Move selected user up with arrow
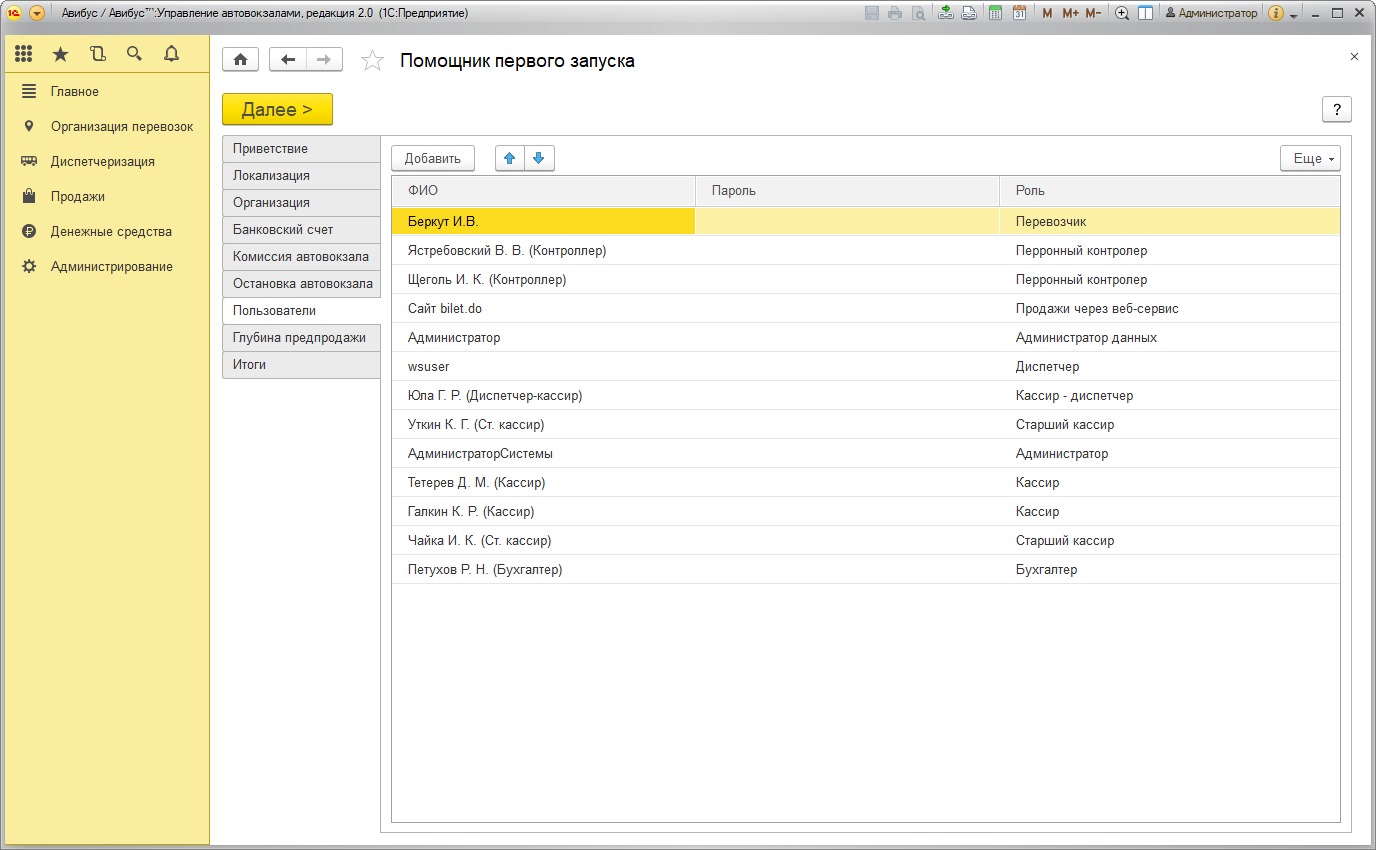 tap(510, 158)
